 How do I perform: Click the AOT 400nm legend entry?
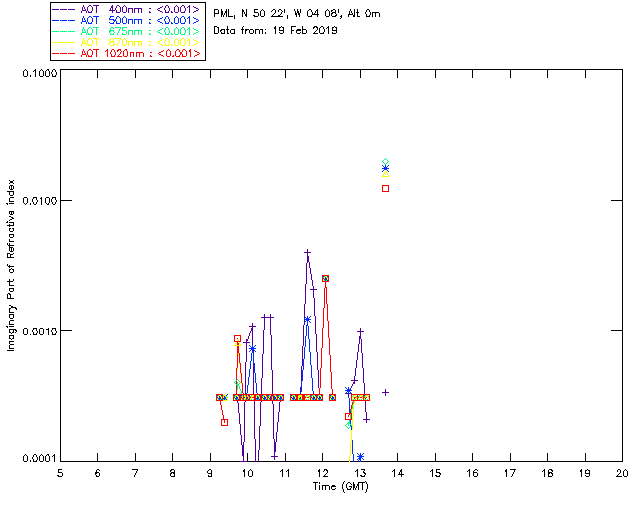point(127,10)
